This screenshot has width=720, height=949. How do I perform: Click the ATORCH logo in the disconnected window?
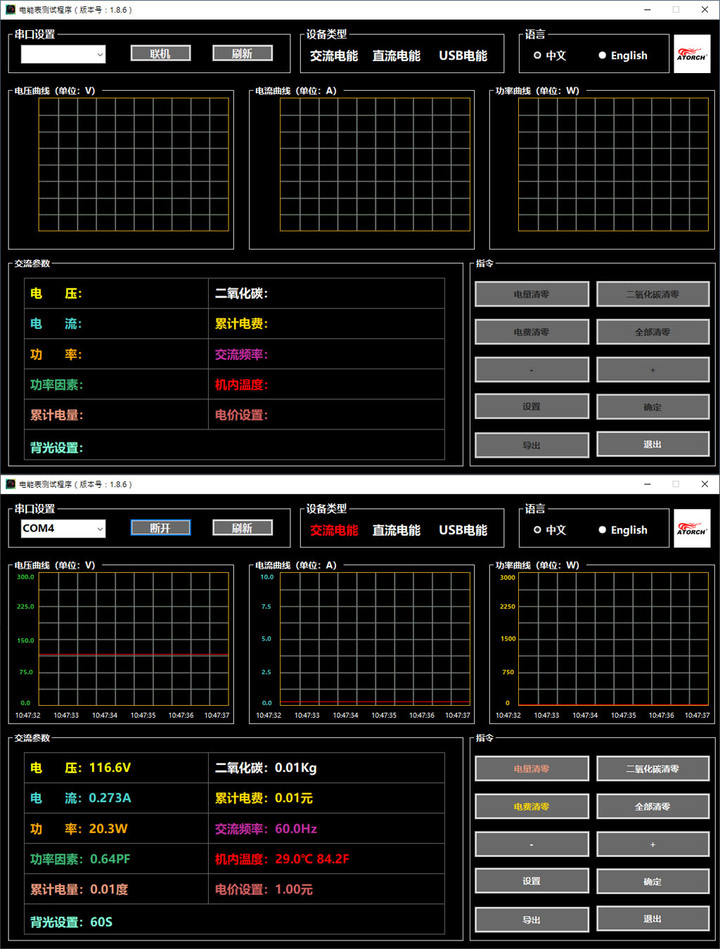692,54
